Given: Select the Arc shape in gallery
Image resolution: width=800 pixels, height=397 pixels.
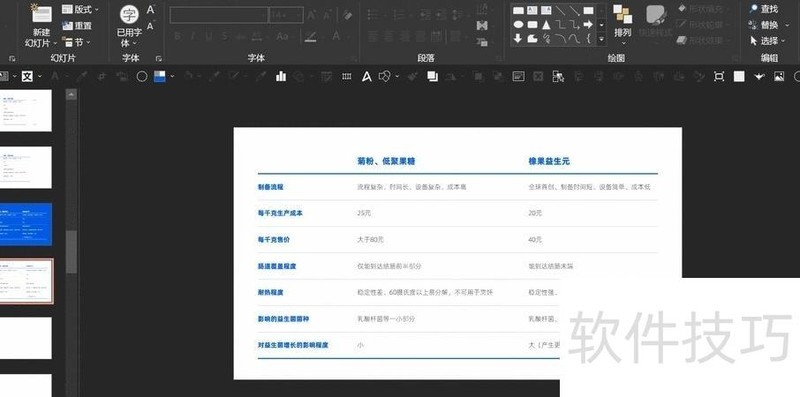Looking at the screenshot, I should (x=560, y=38).
